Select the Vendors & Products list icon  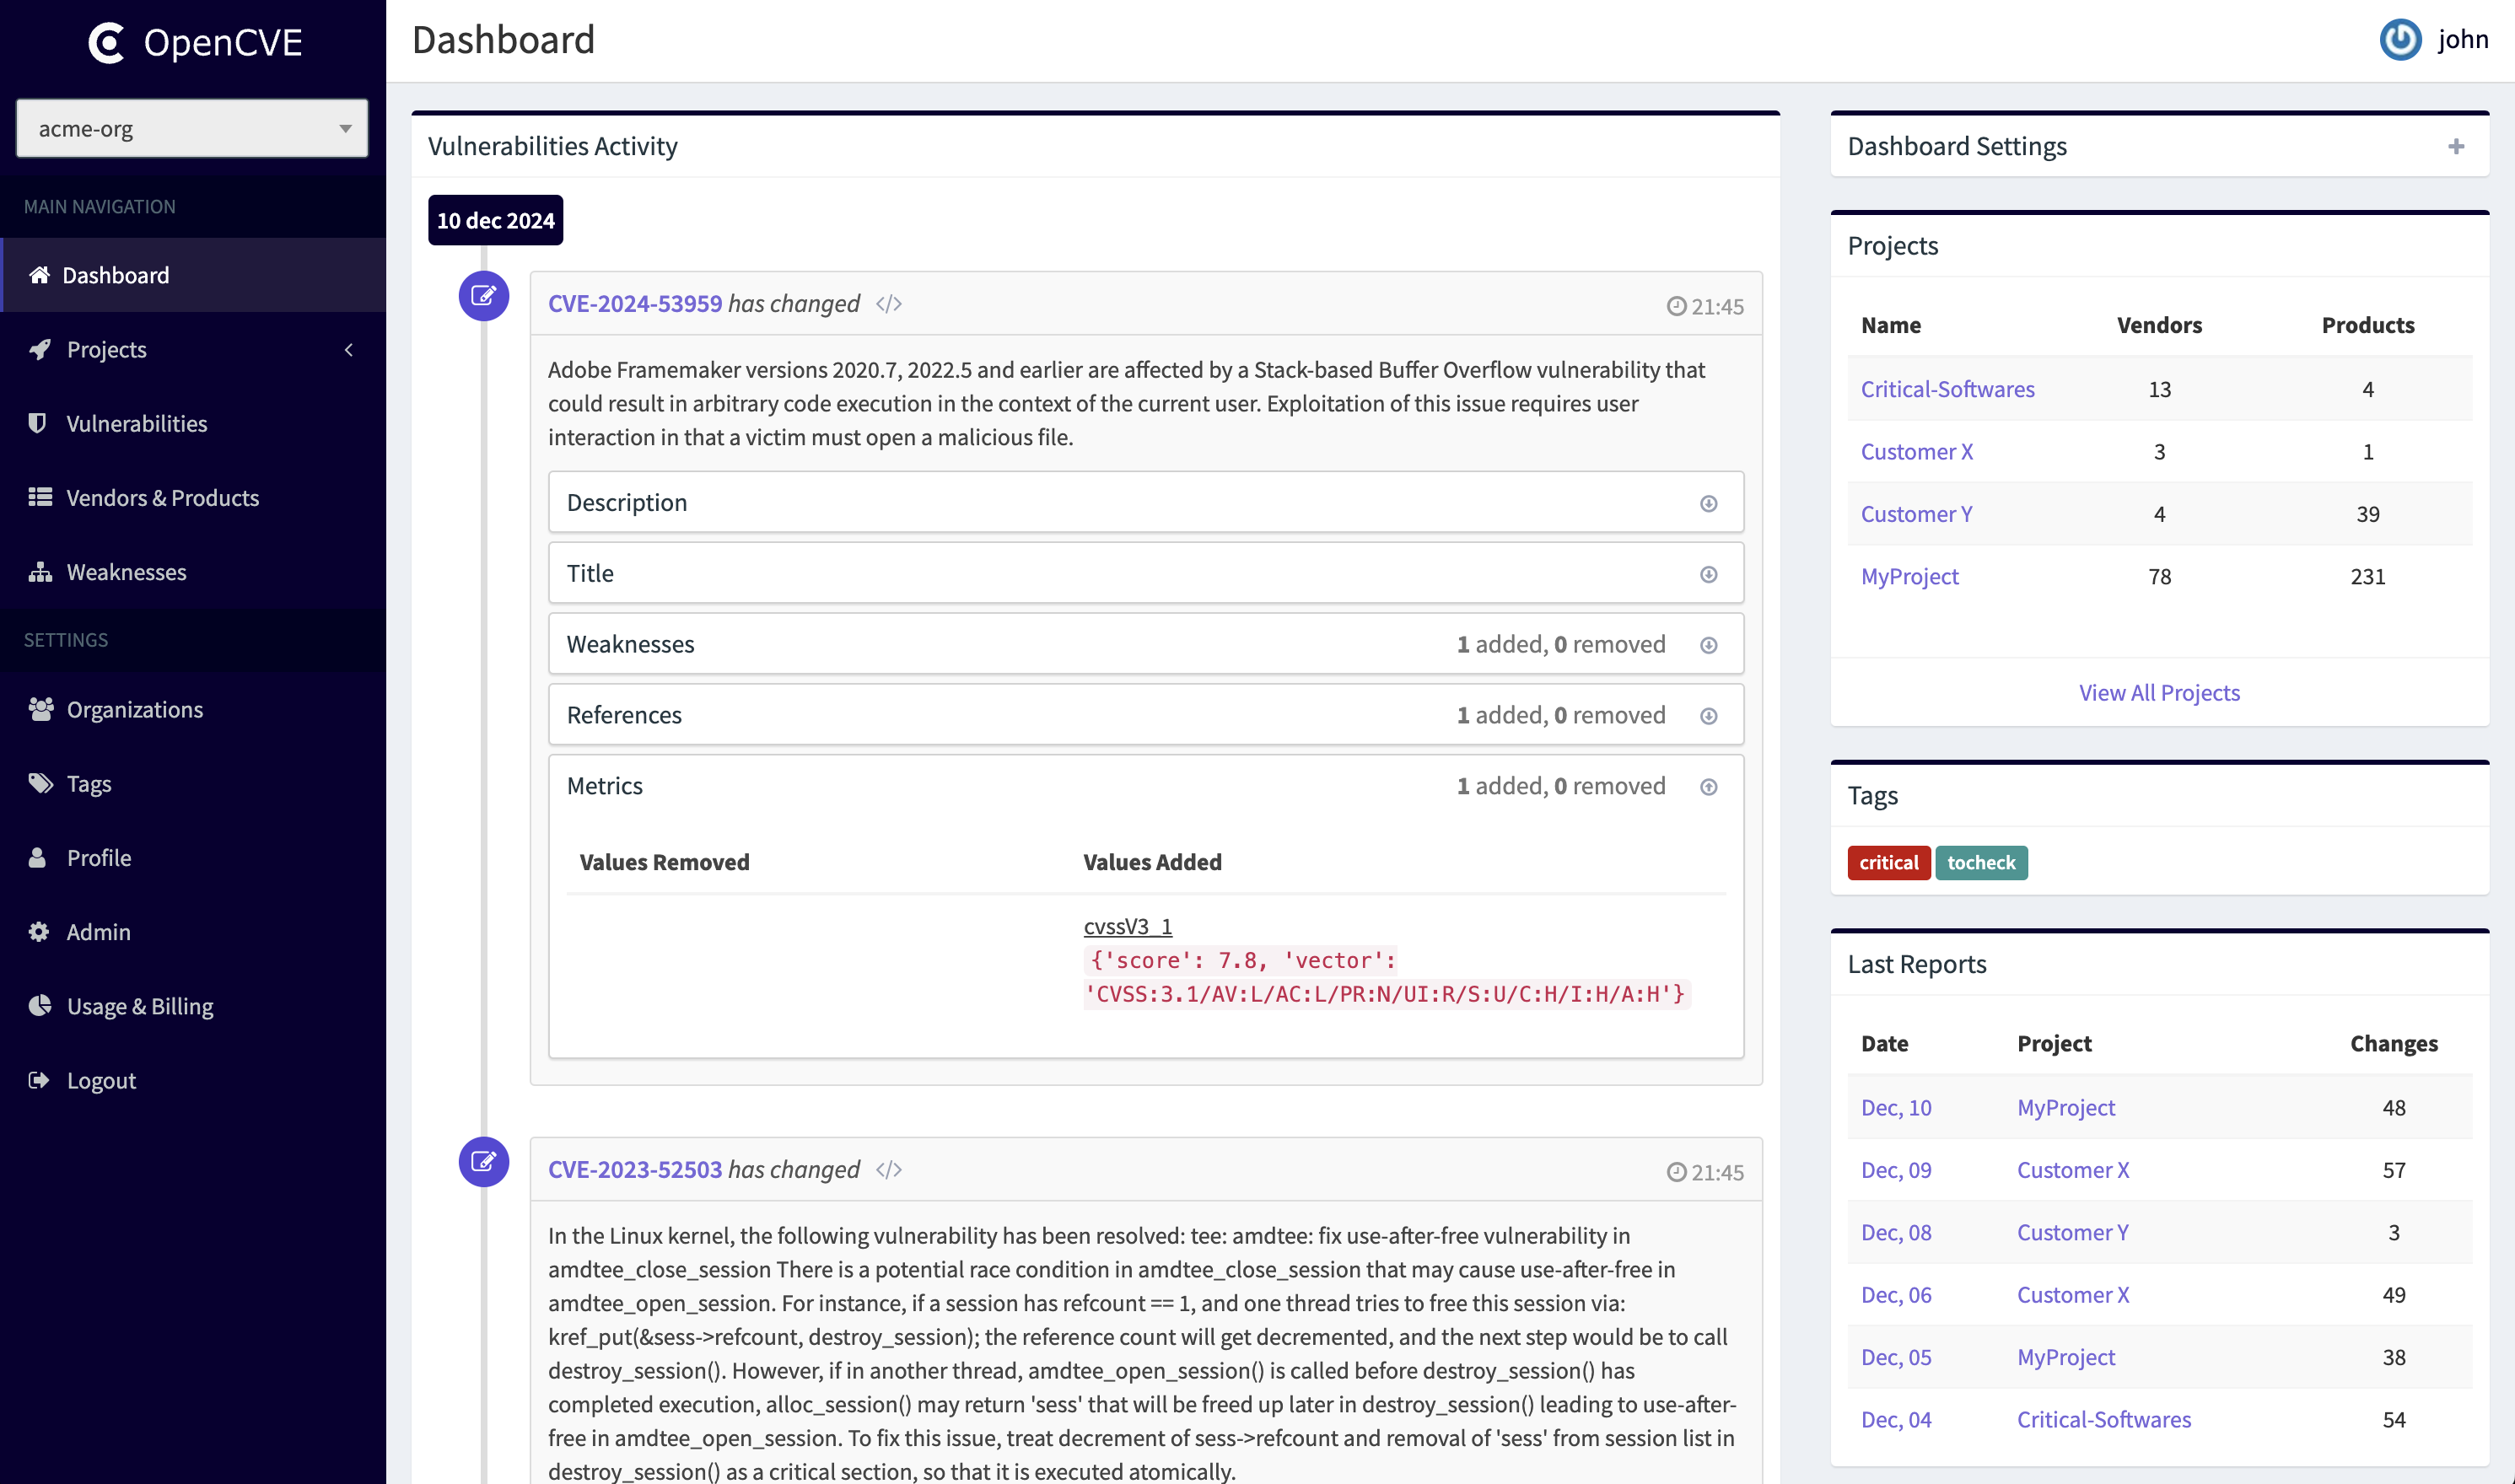pos(38,497)
